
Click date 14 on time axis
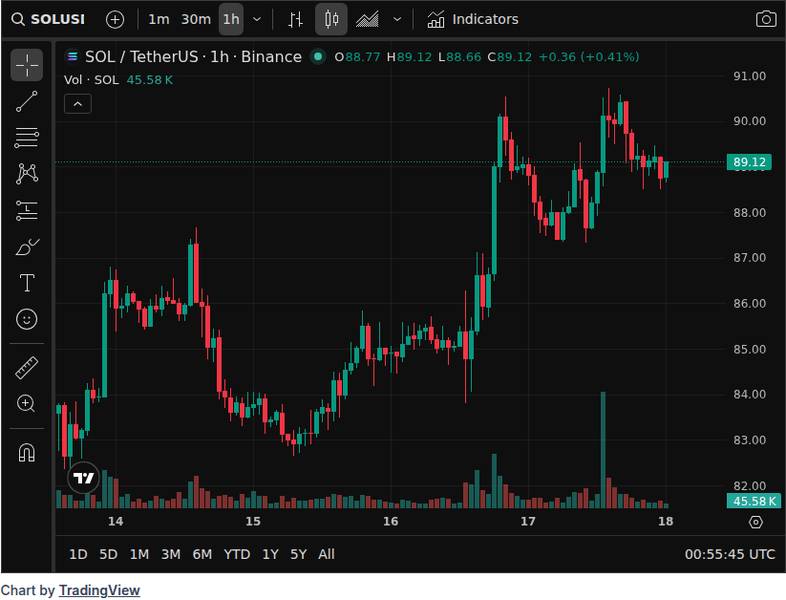(x=115, y=521)
